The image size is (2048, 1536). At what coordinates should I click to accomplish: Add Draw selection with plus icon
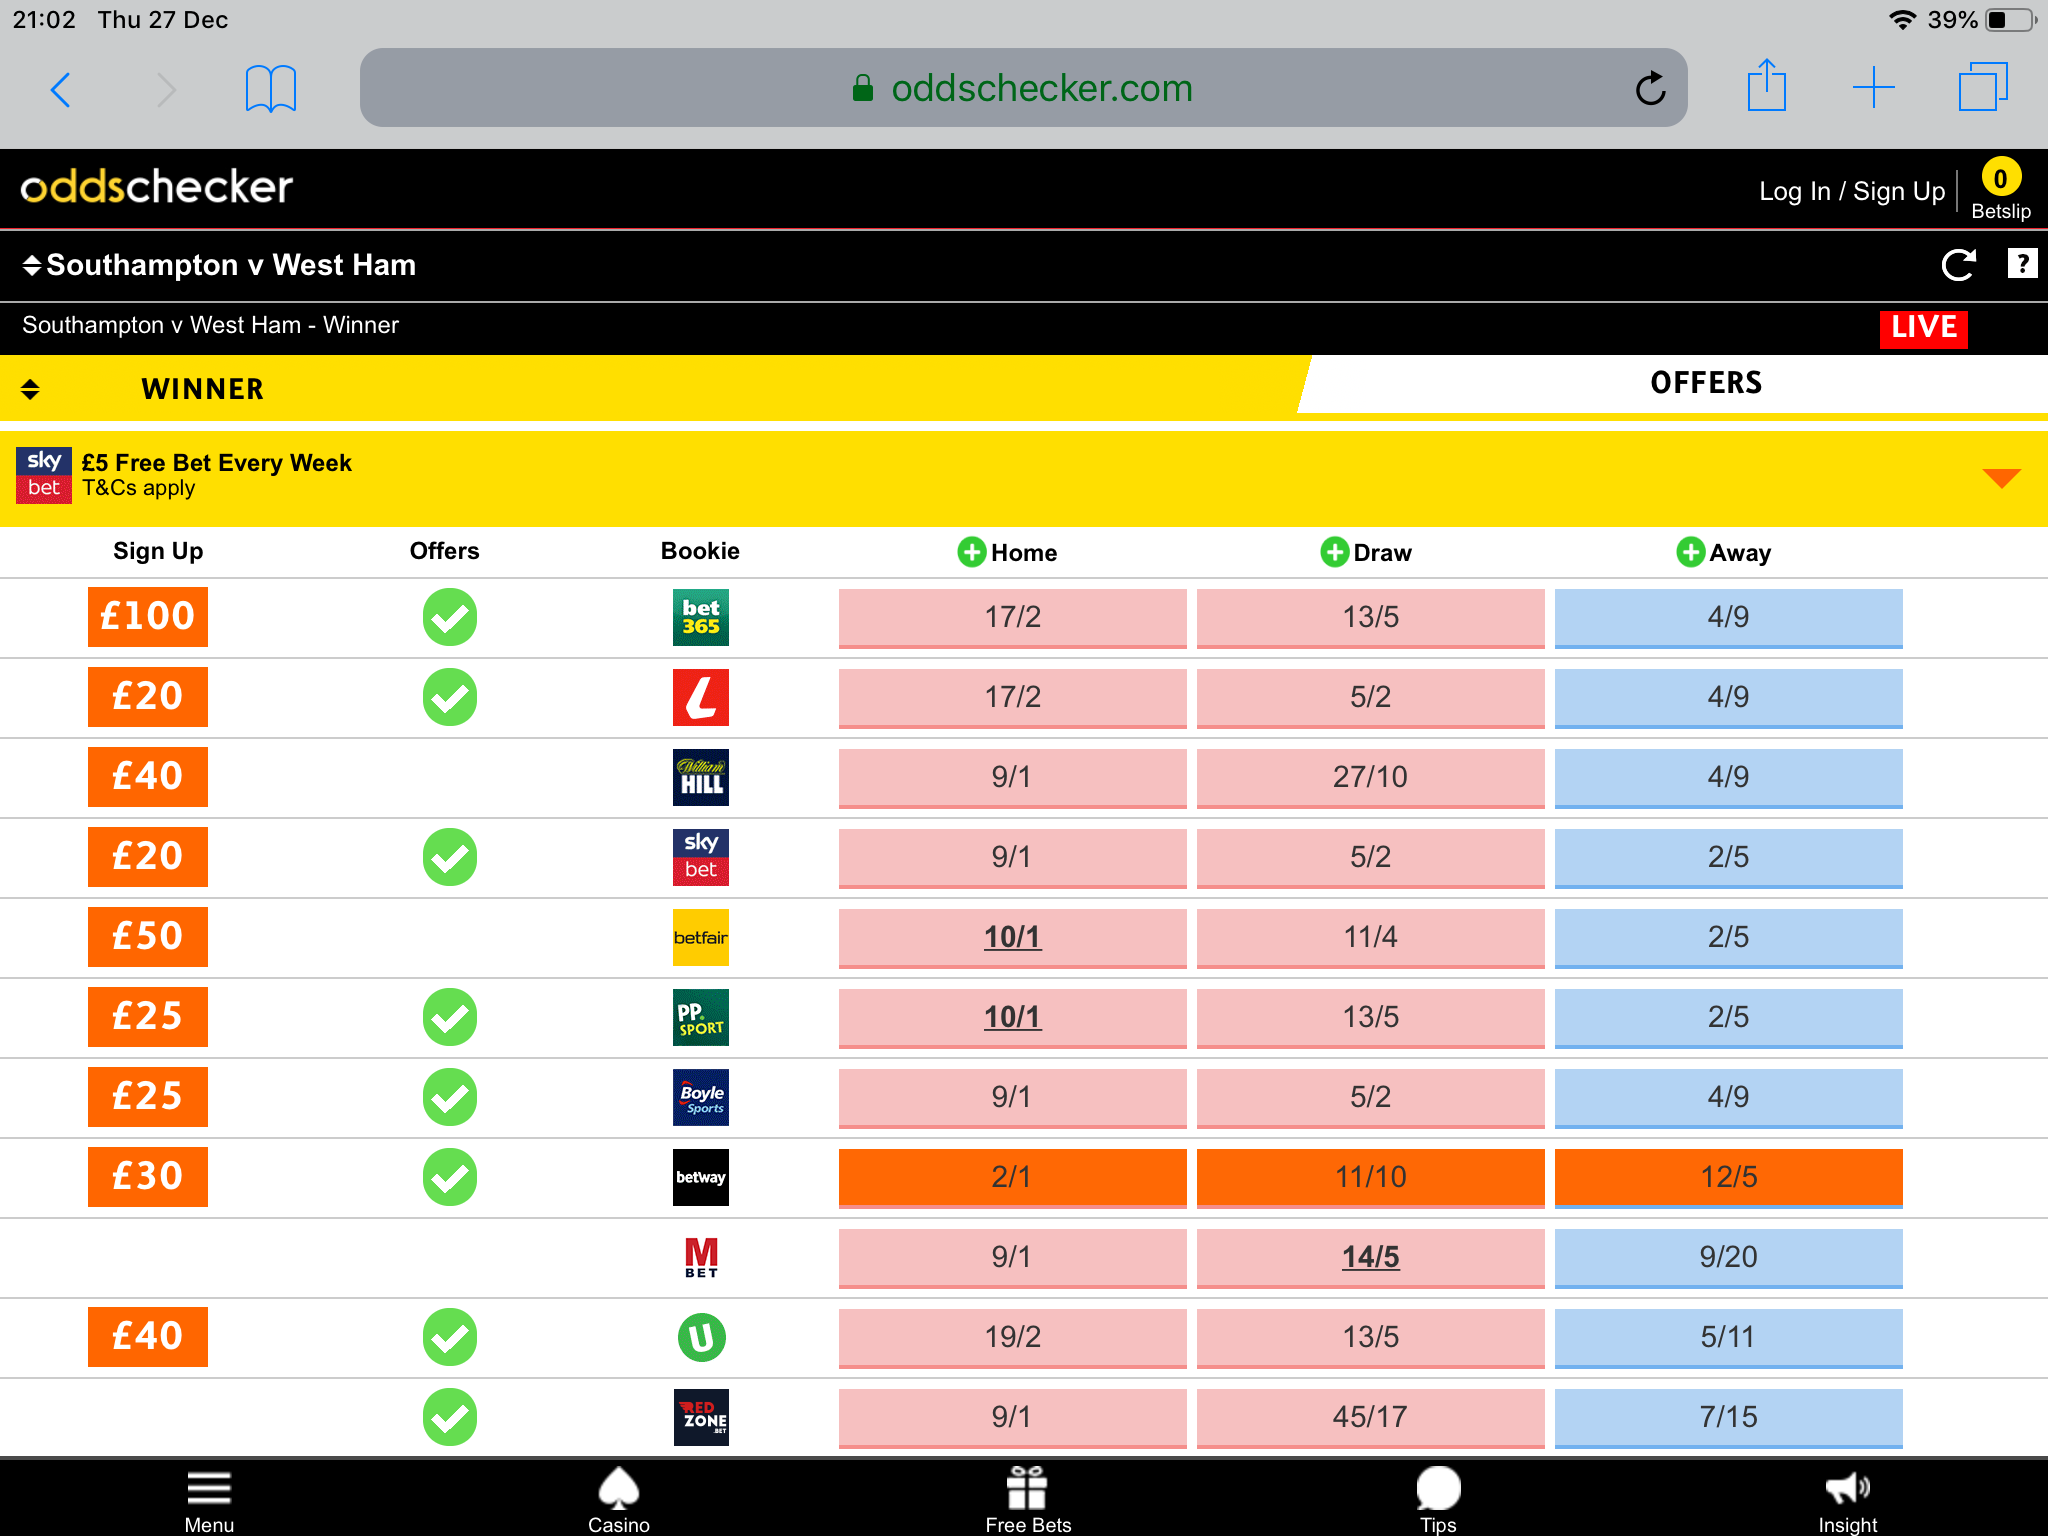[1334, 552]
